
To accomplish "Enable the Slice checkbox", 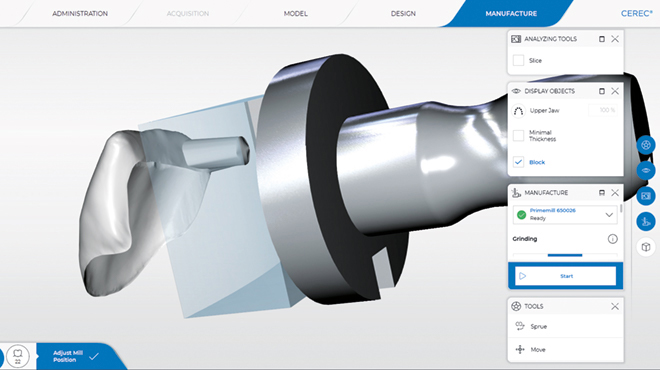I will tap(519, 60).
